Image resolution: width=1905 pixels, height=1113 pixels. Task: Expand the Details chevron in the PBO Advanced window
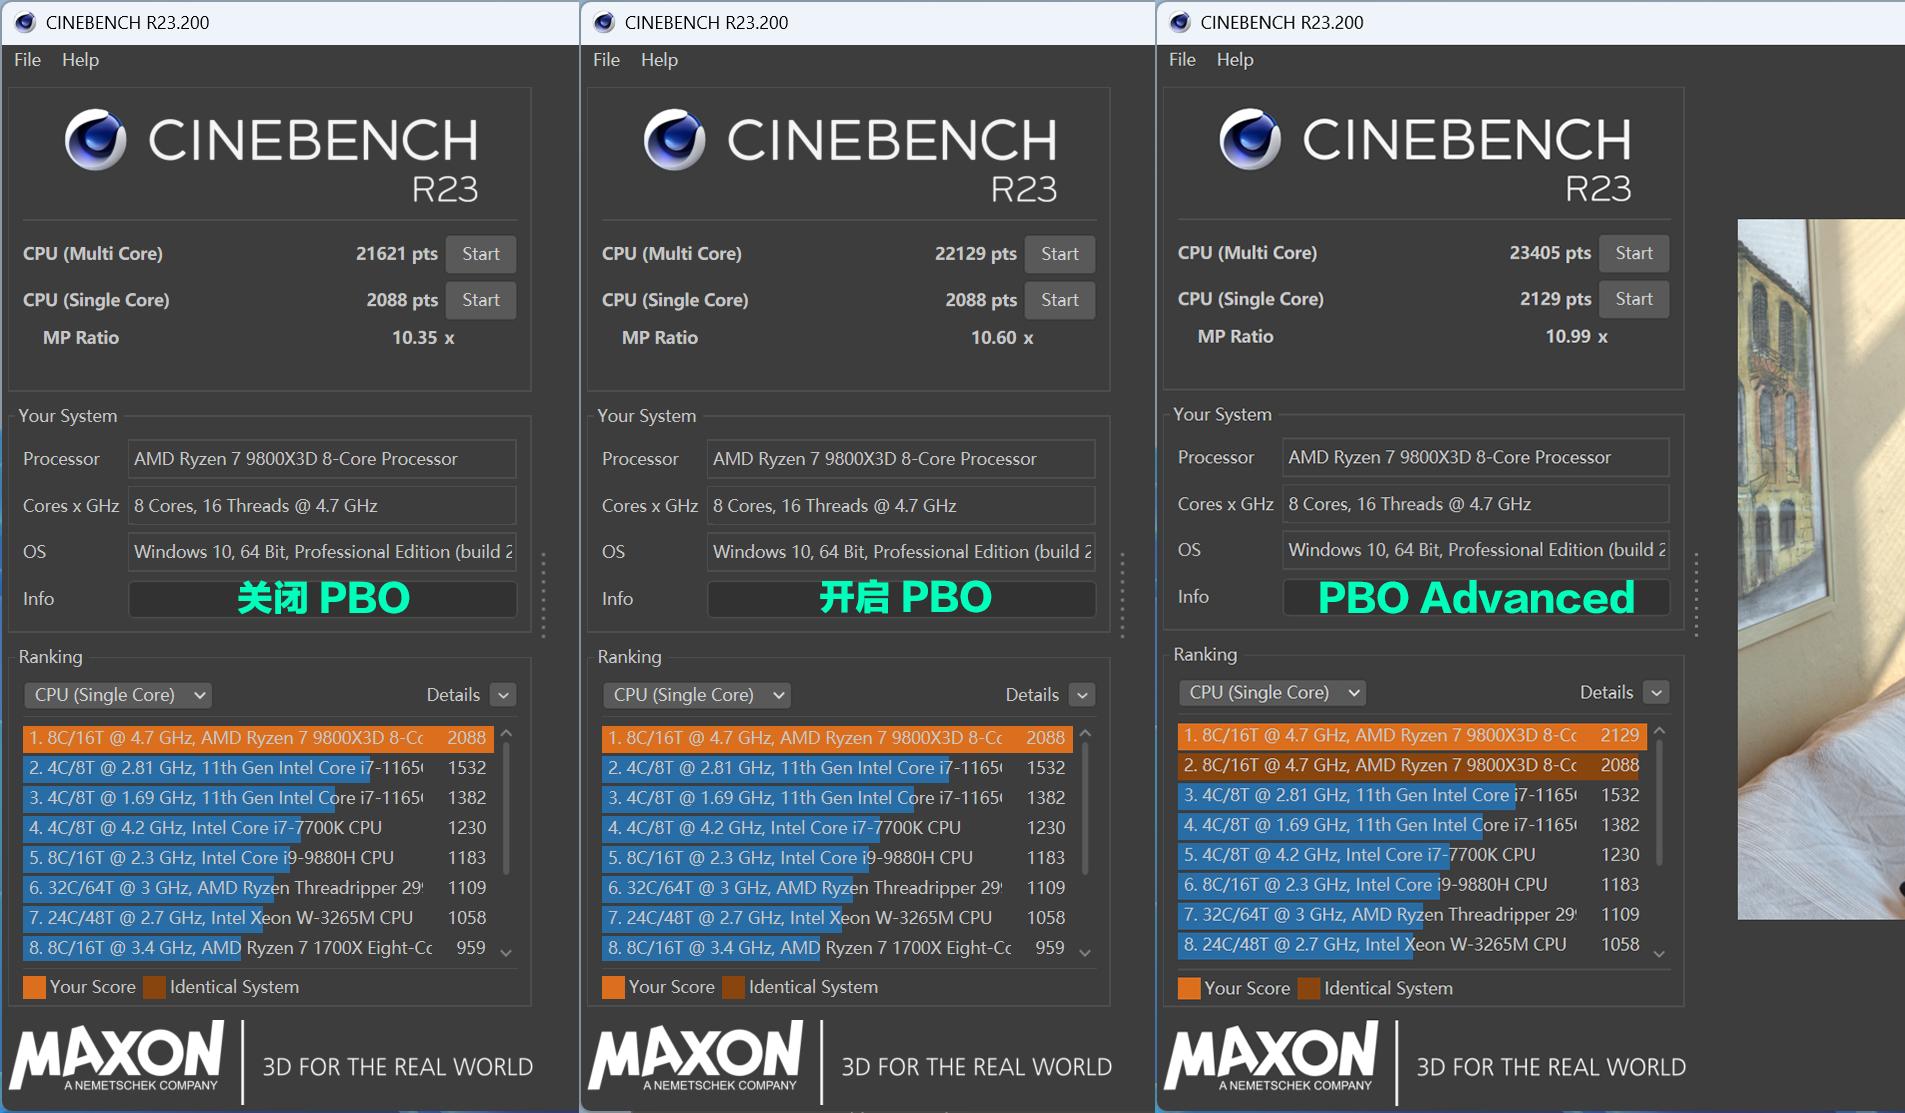pyautogui.click(x=1656, y=692)
